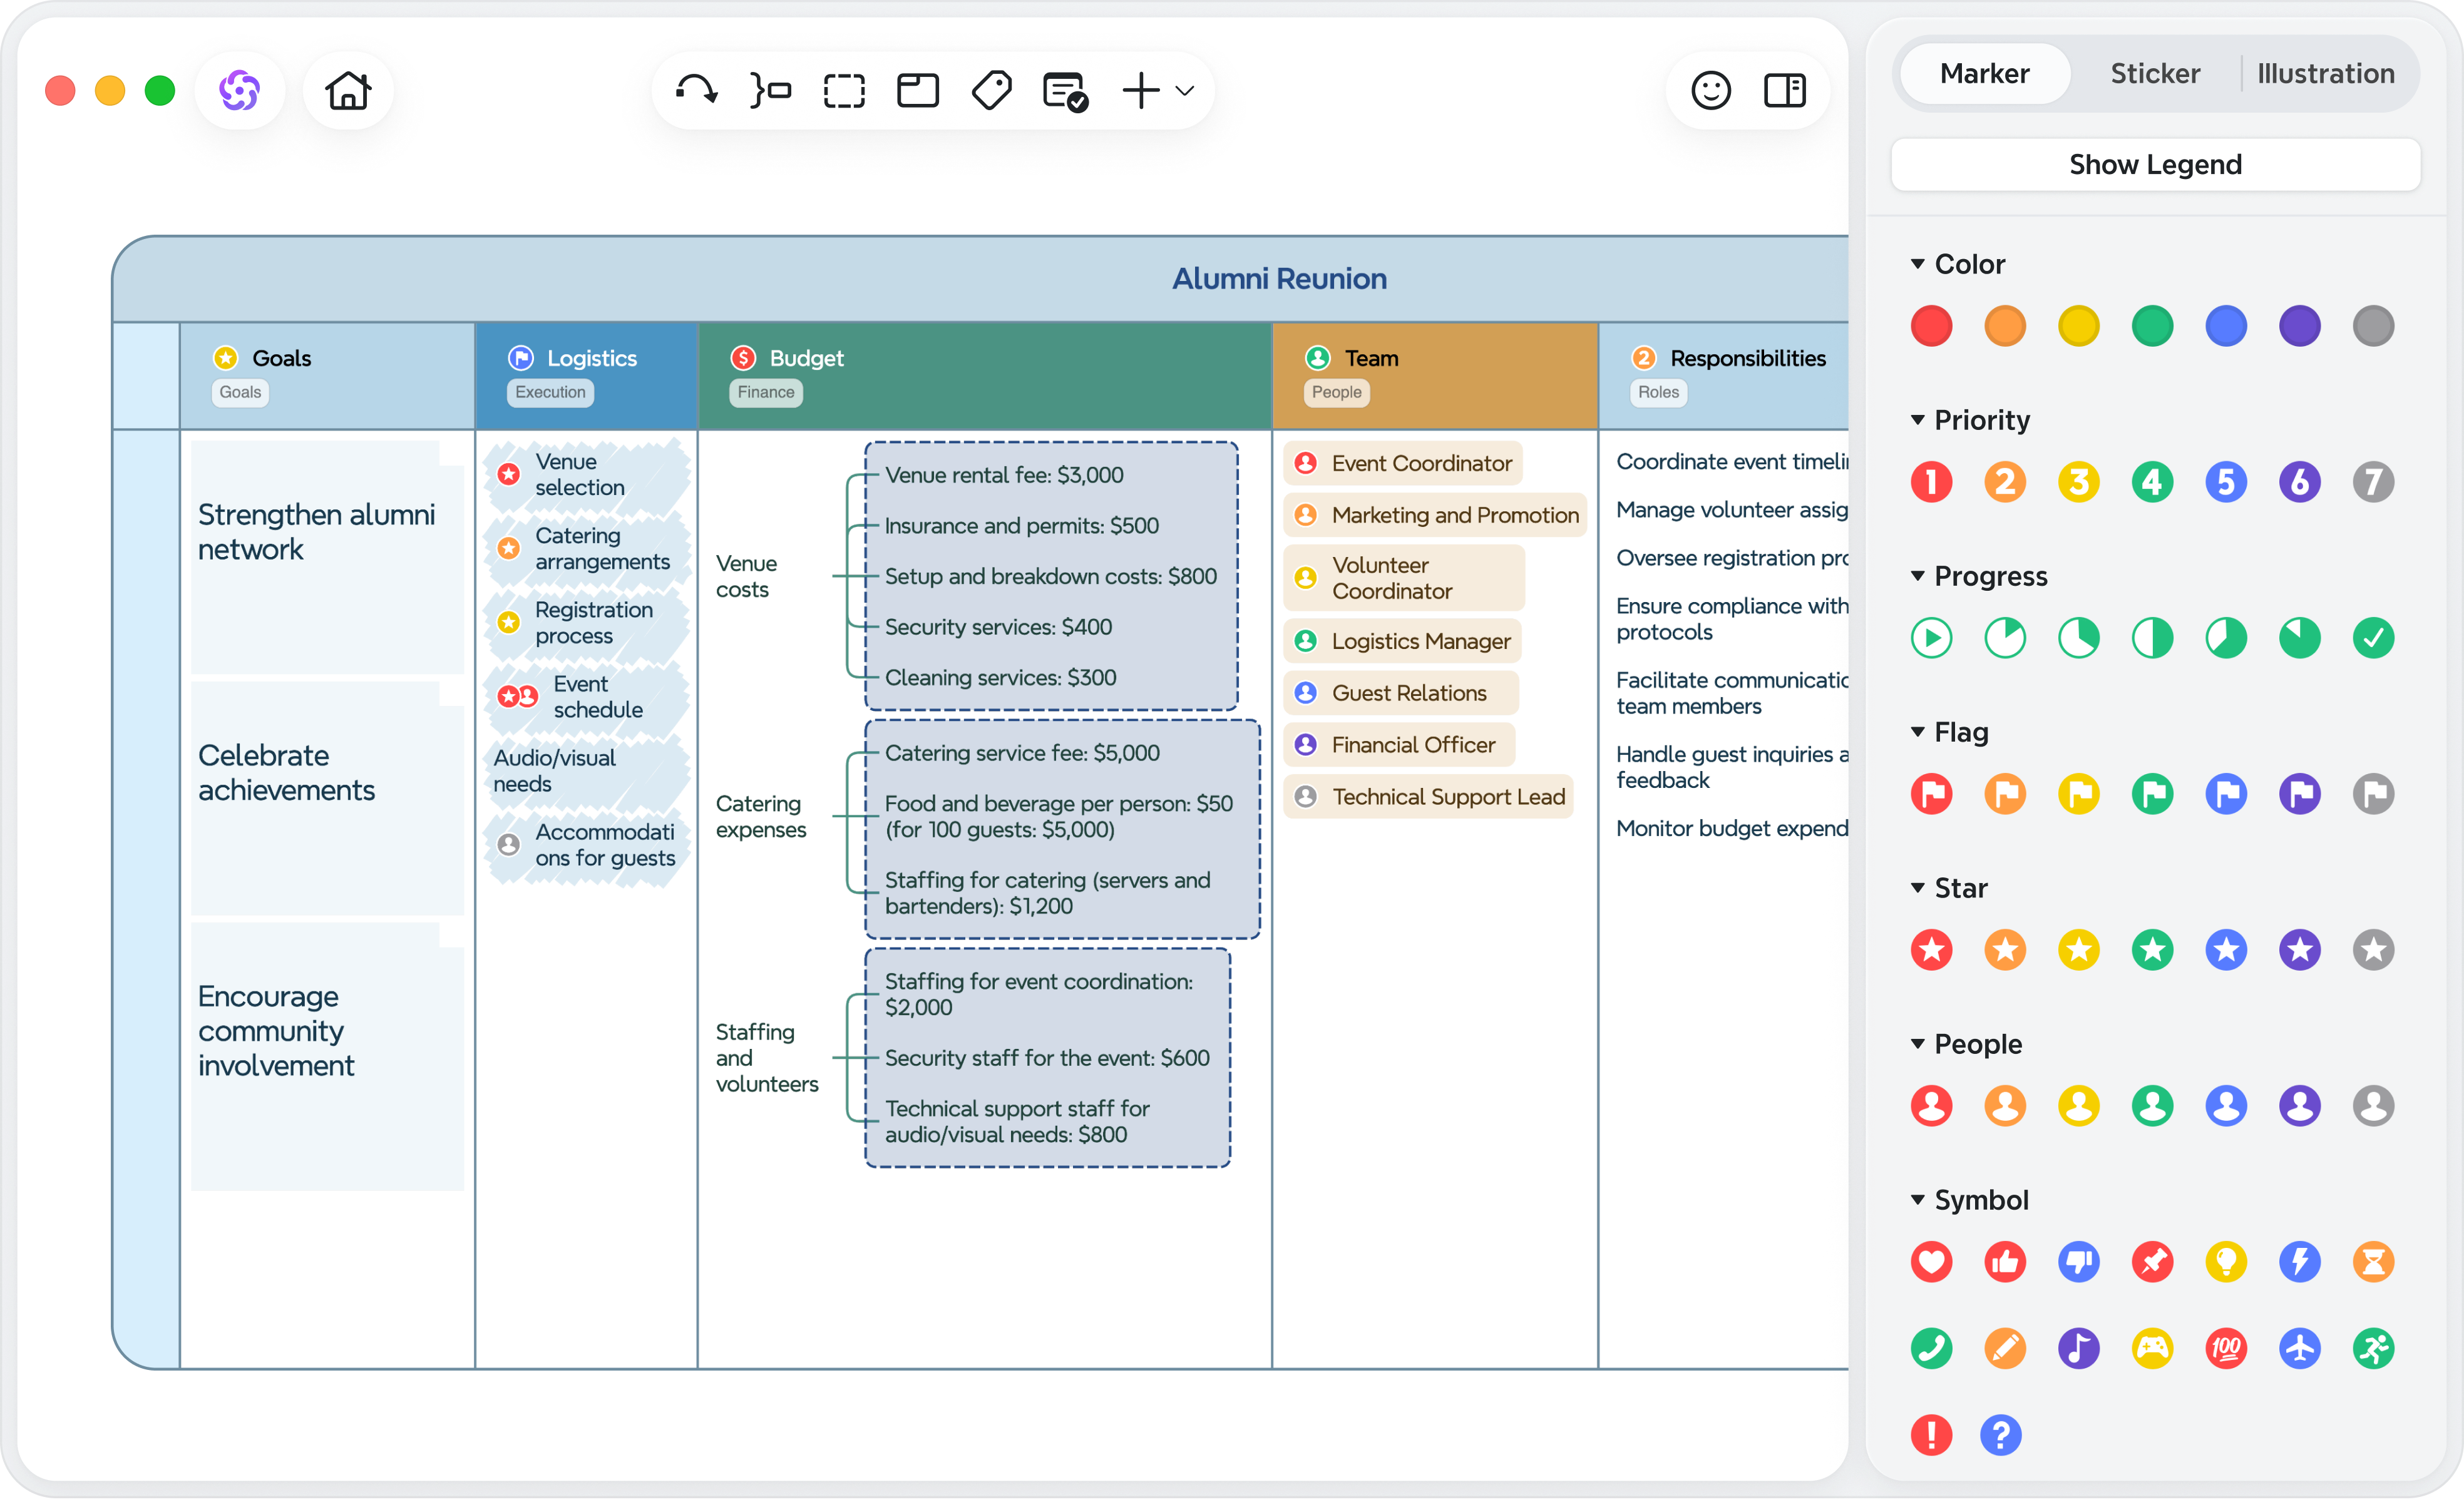This screenshot has height=1502, width=2464.
Task: Add the half-done progress marker
Action: [2152, 638]
